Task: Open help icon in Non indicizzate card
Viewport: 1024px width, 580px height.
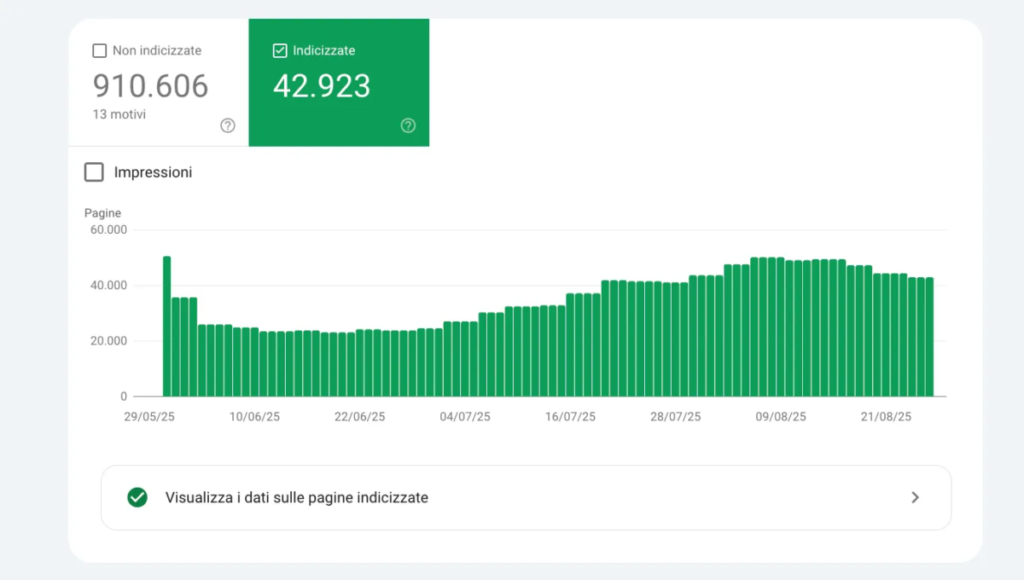Action: [228, 125]
